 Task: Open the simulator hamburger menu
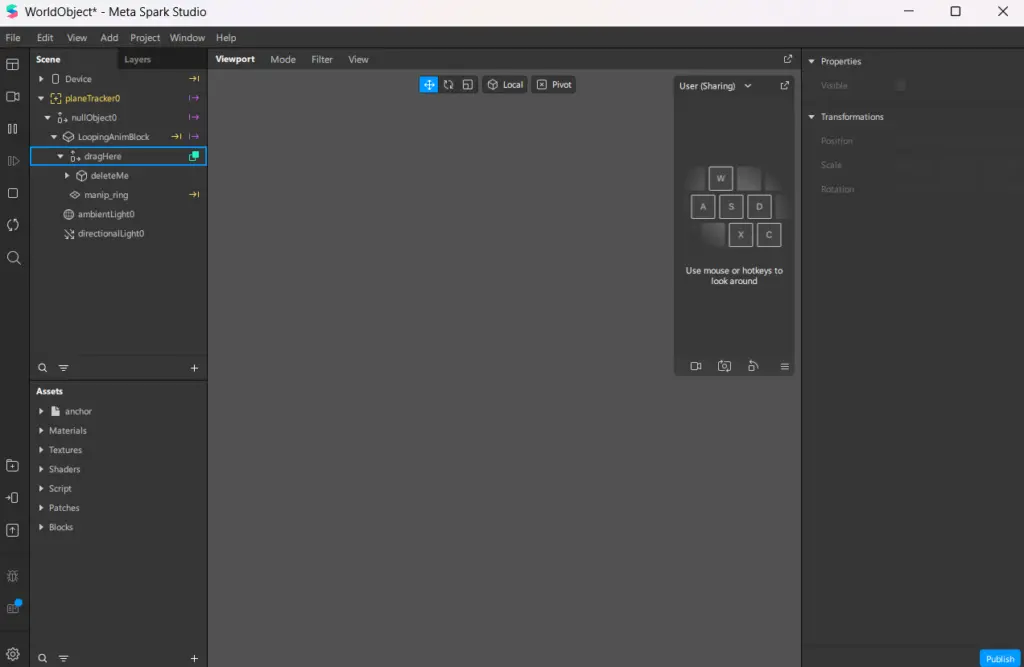coord(784,366)
